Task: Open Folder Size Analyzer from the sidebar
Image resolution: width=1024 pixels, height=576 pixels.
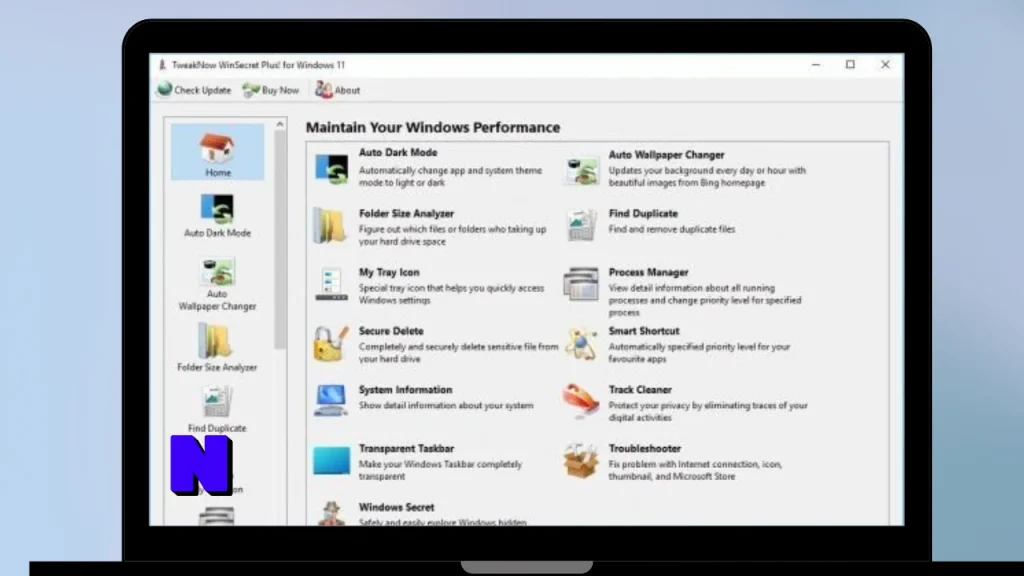Action: (x=217, y=347)
